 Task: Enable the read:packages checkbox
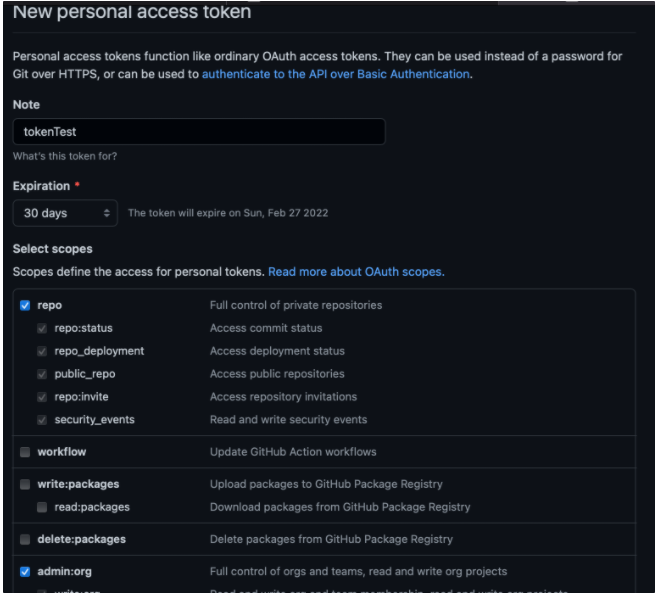pos(42,507)
